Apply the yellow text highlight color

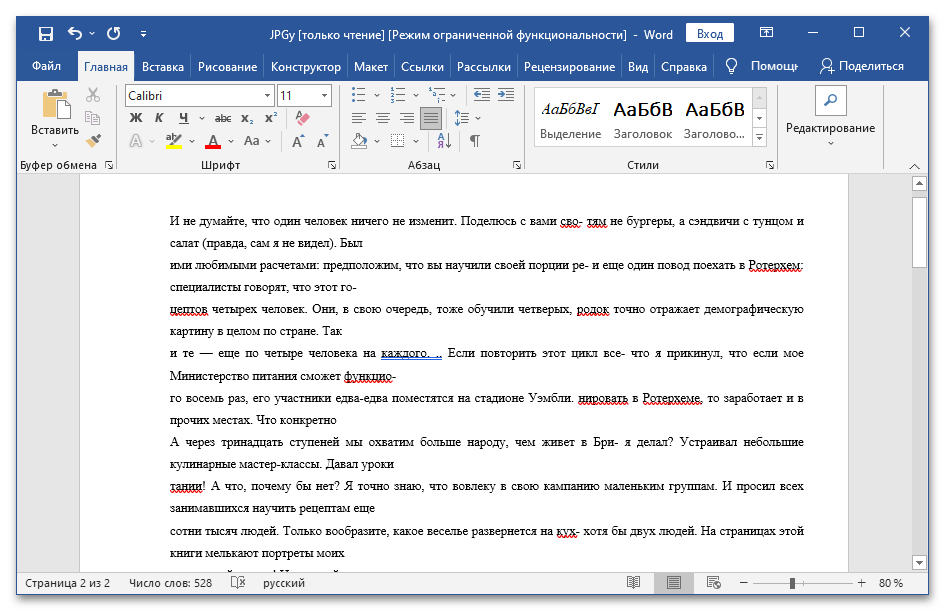[x=174, y=141]
